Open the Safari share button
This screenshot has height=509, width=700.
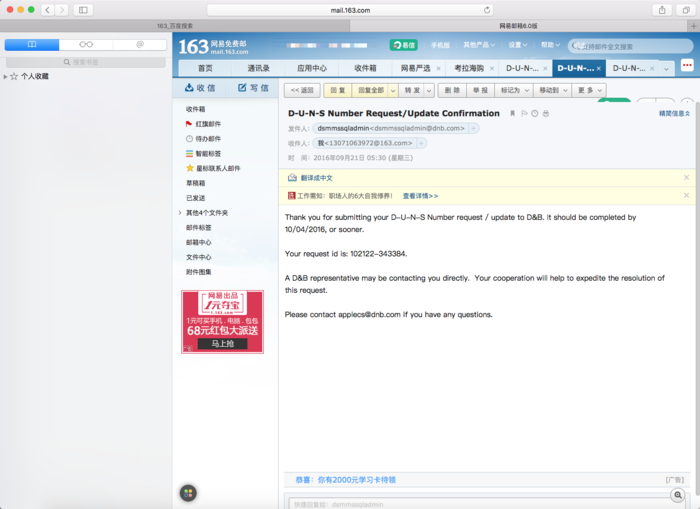point(662,10)
